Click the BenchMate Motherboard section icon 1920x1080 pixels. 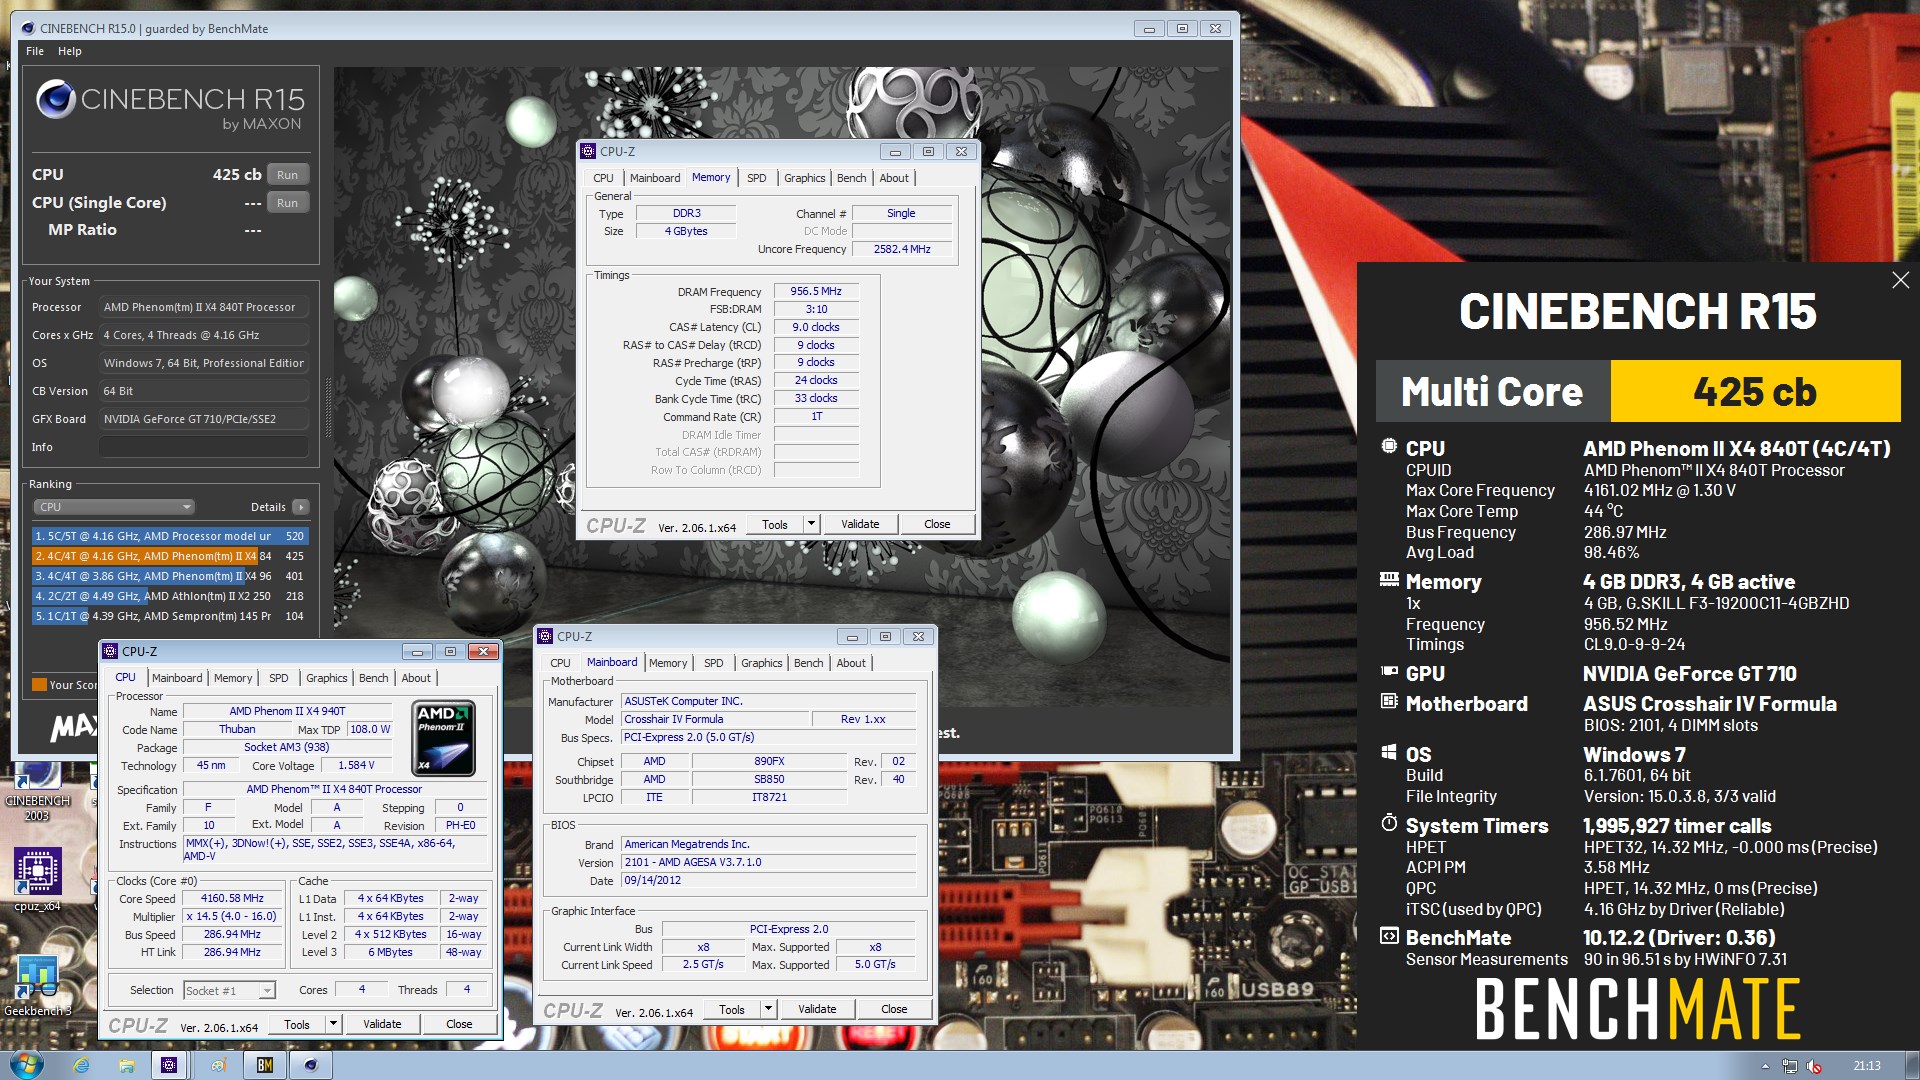(1389, 702)
